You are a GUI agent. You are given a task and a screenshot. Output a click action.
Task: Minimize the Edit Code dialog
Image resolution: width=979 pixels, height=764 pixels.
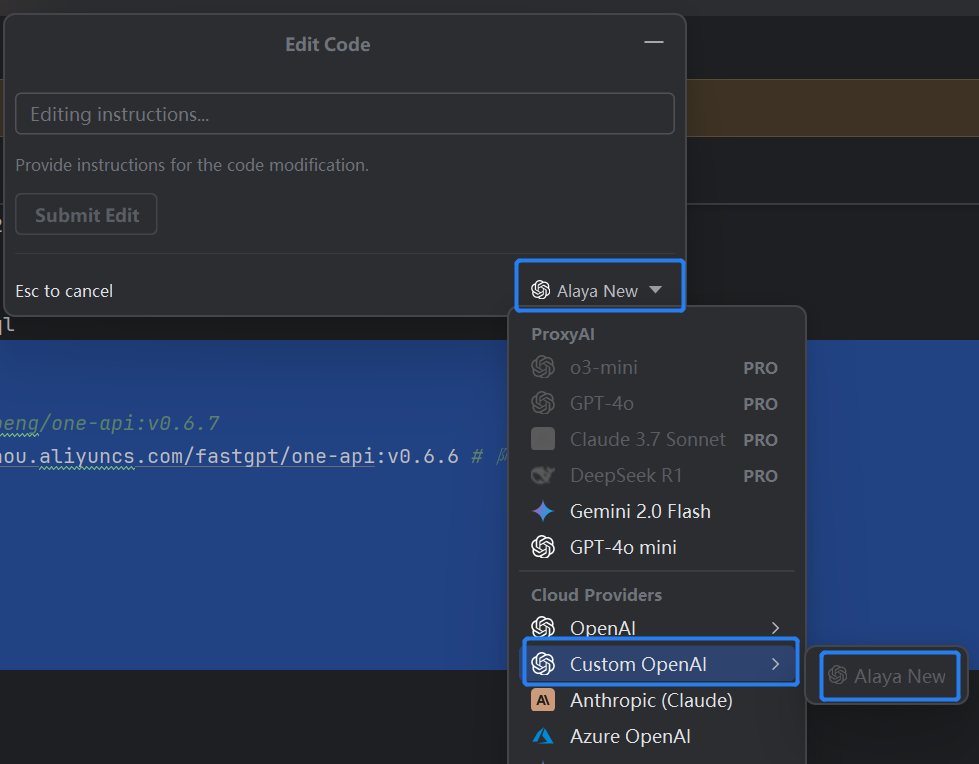(x=654, y=42)
